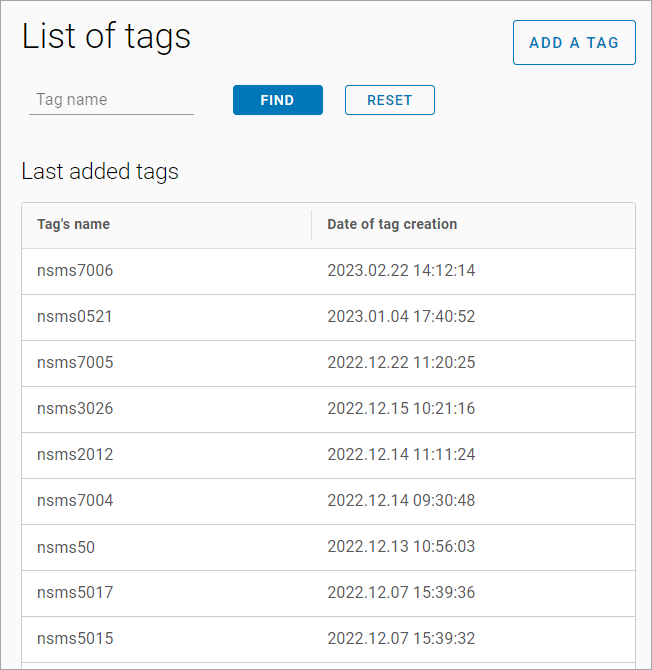652x670 pixels.
Task: Click the ADD A TAG button
Action: (574, 43)
